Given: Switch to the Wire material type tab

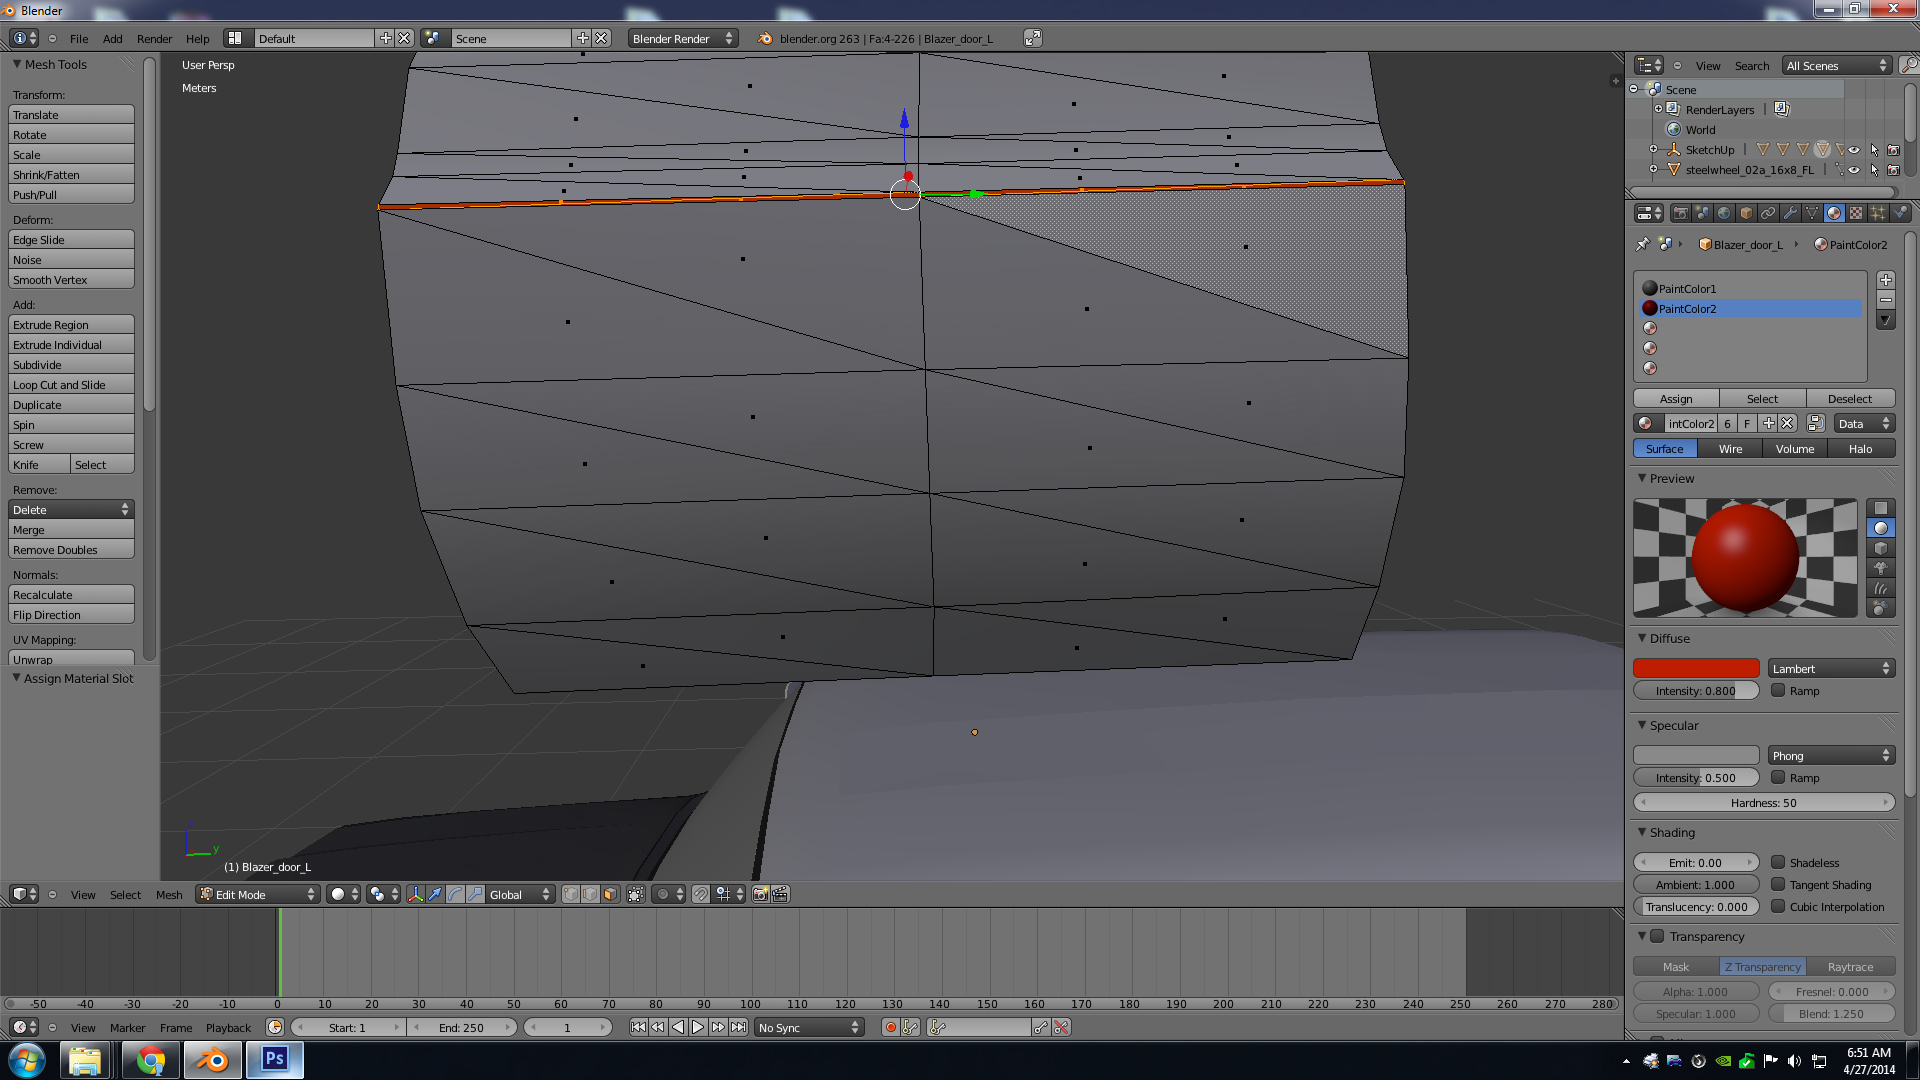Looking at the screenshot, I should tap(1730, 448).
